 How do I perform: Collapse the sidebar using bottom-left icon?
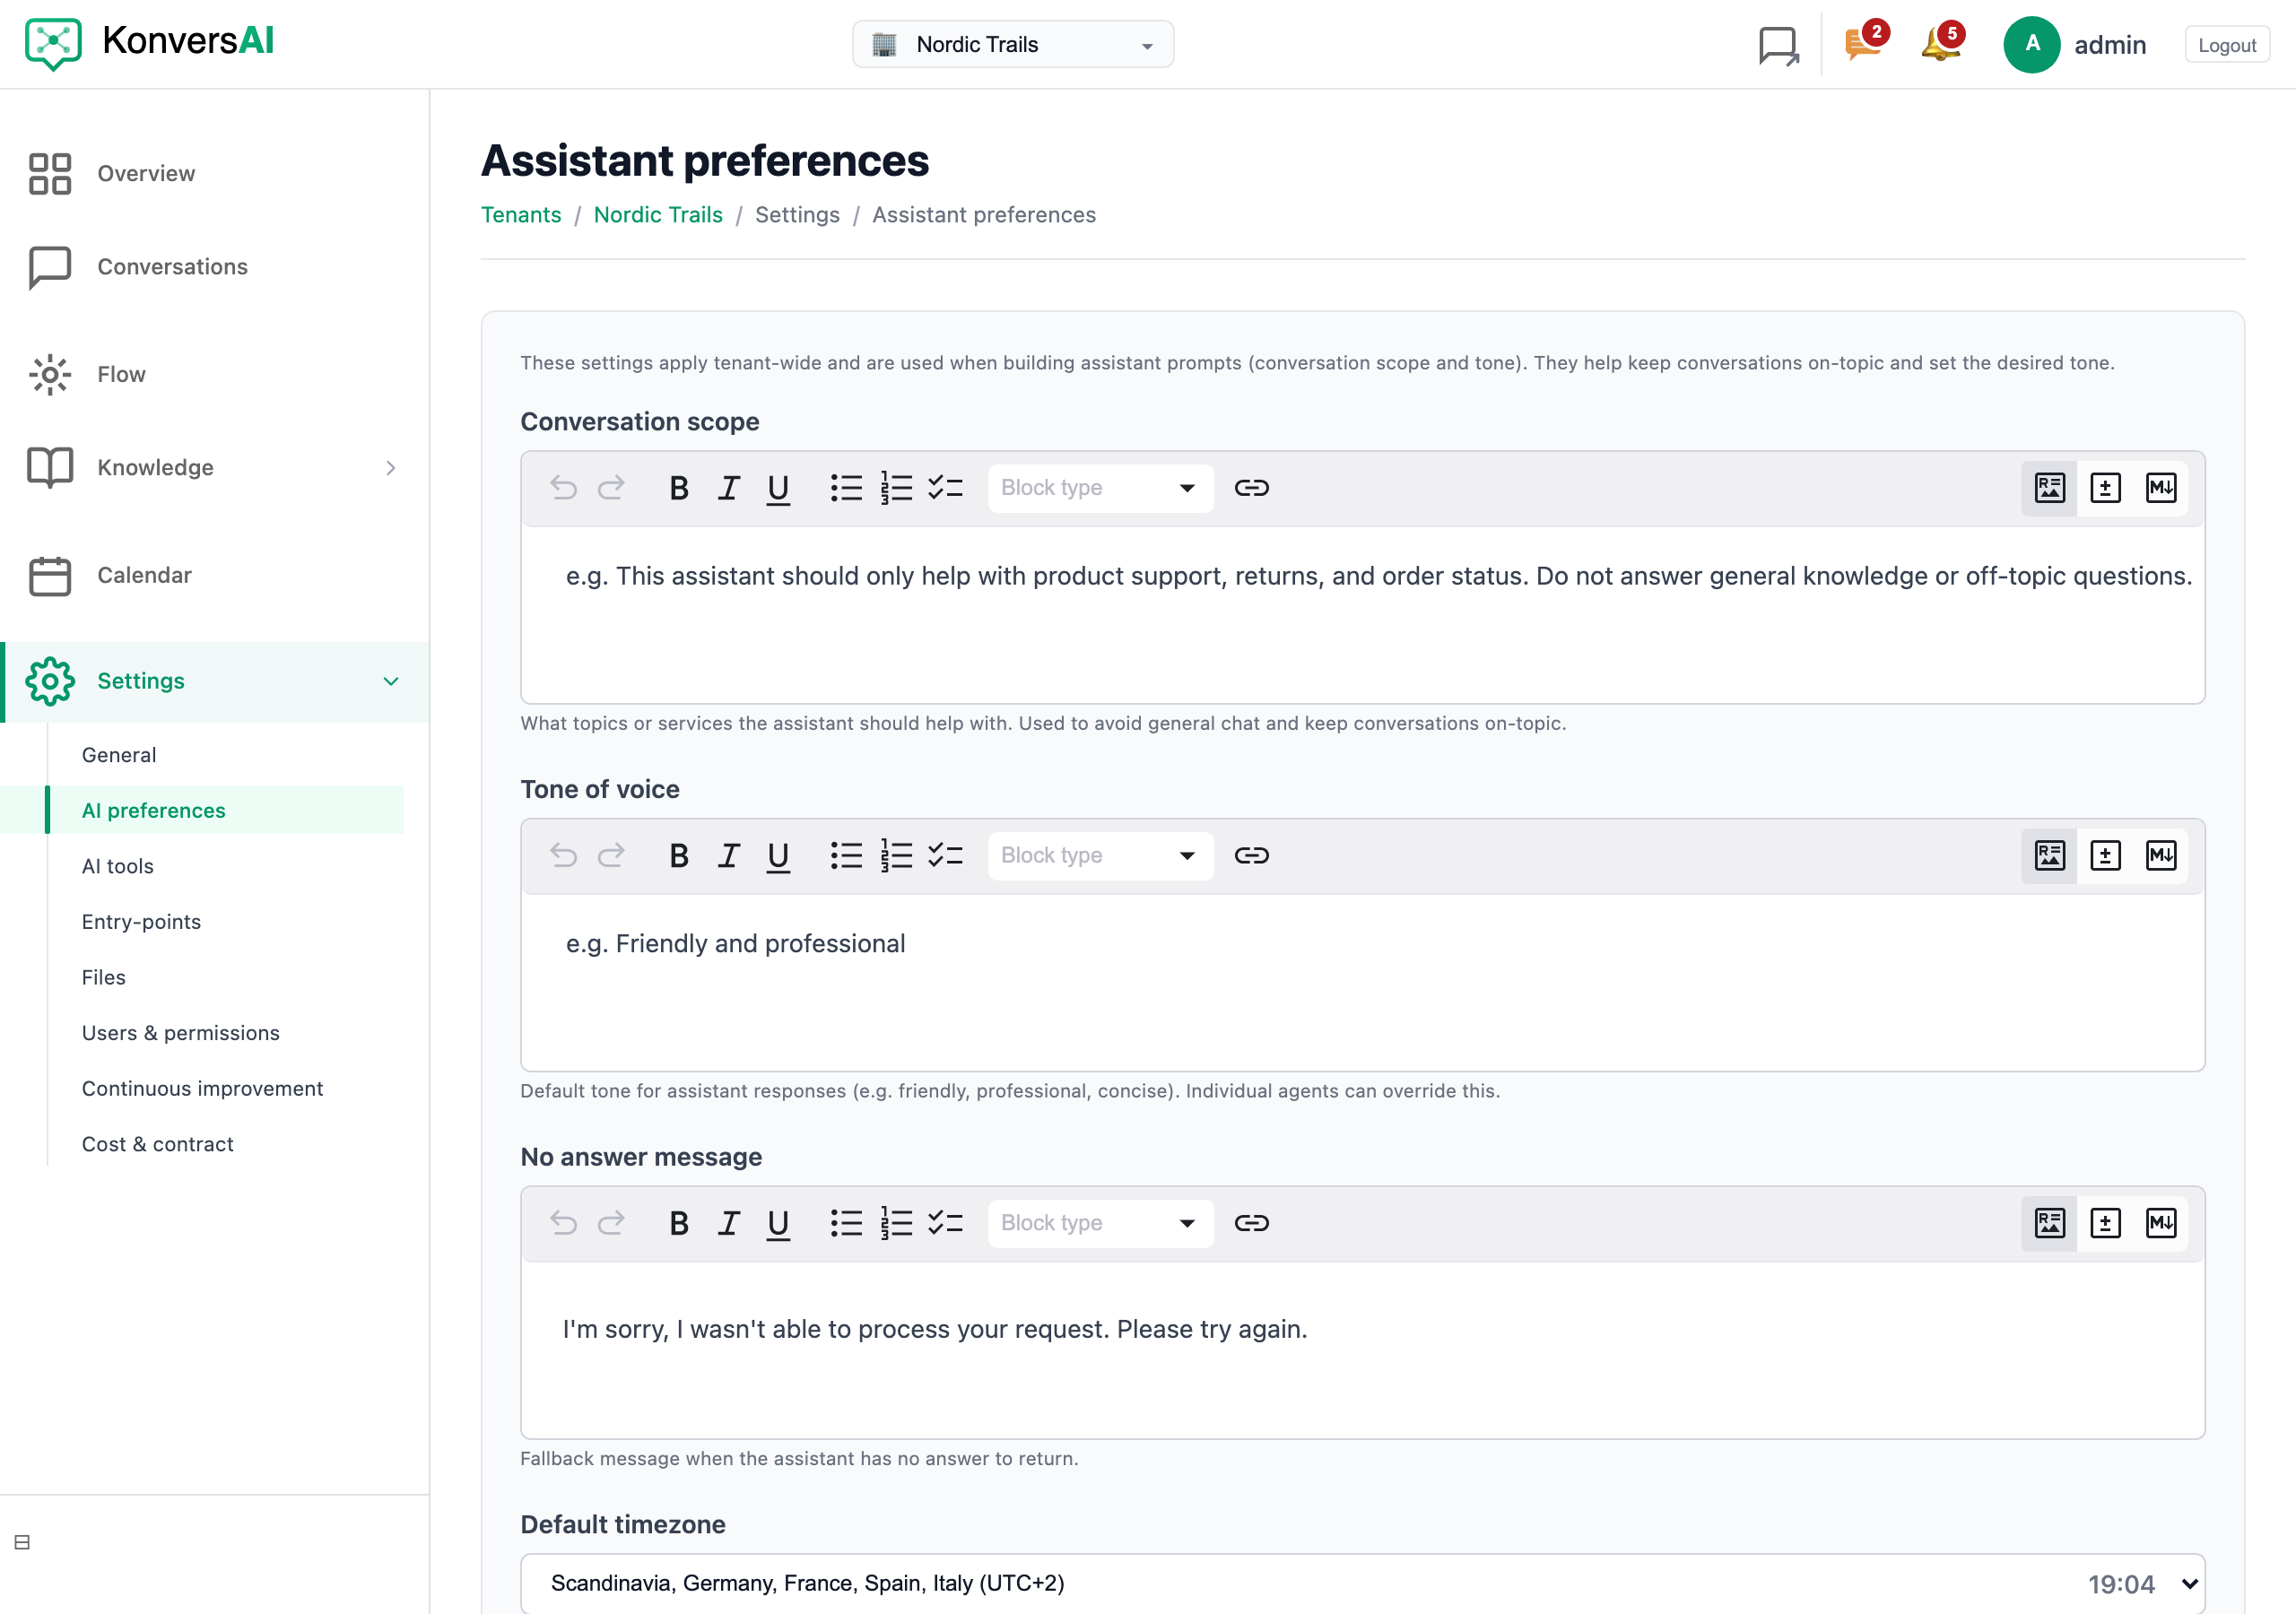[x=22, y=1542]
